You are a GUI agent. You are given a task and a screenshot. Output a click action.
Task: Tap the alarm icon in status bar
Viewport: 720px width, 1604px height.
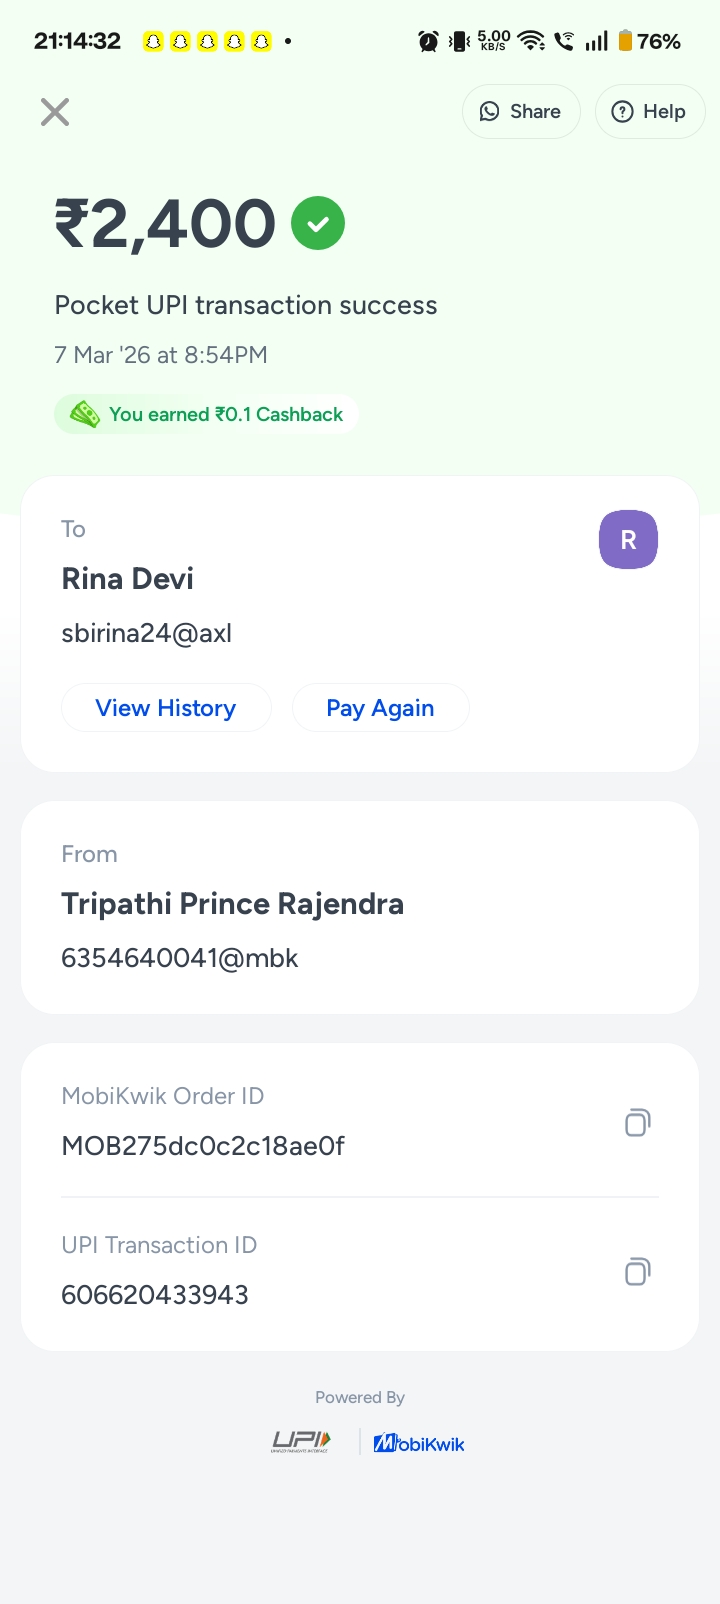[428, 41]
